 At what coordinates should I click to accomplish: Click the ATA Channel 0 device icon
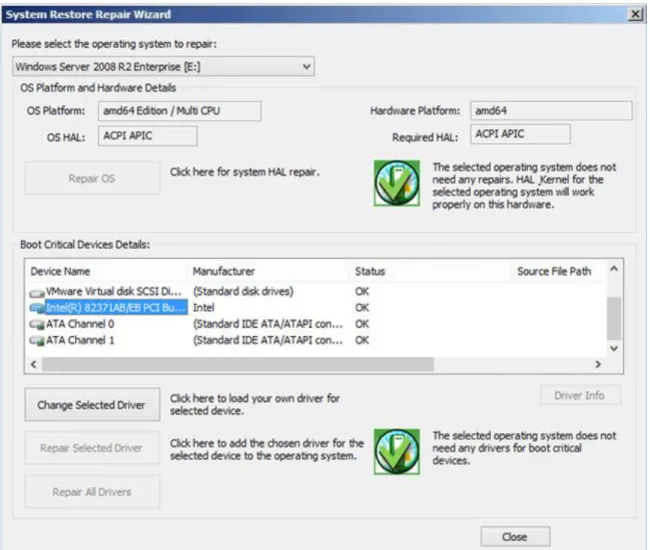[x=37, y=325]
